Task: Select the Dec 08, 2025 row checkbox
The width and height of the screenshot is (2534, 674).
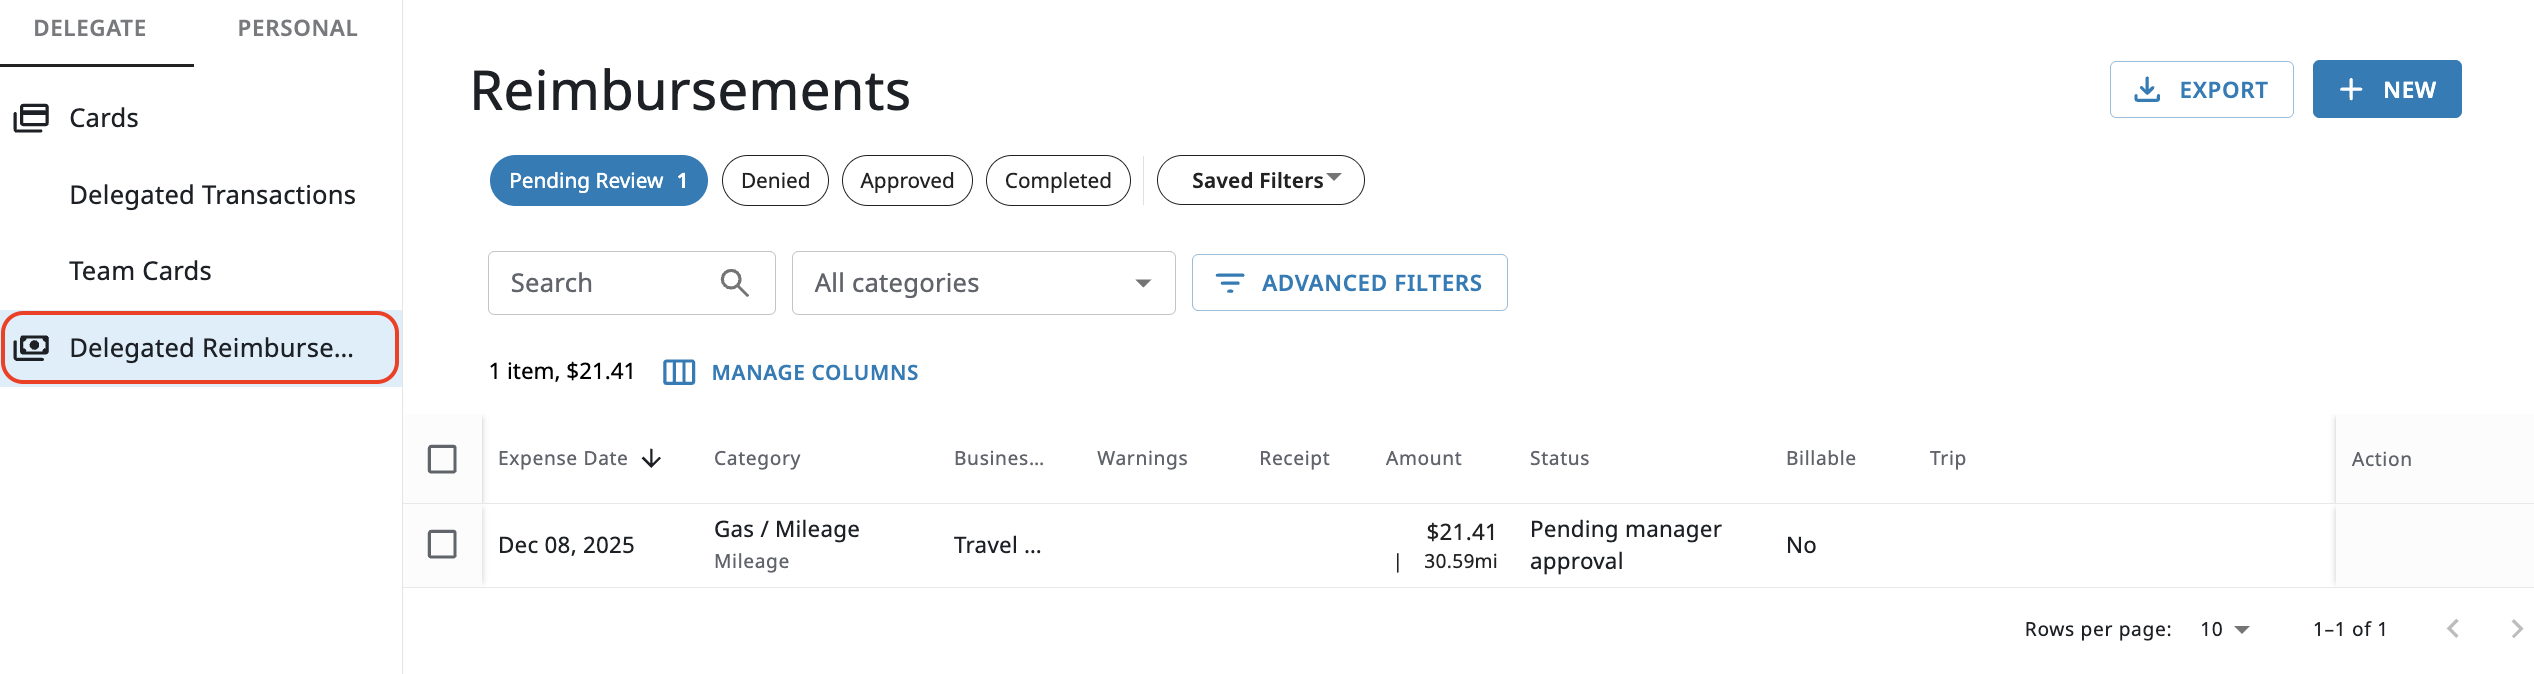Action: [x=442, y=544]
